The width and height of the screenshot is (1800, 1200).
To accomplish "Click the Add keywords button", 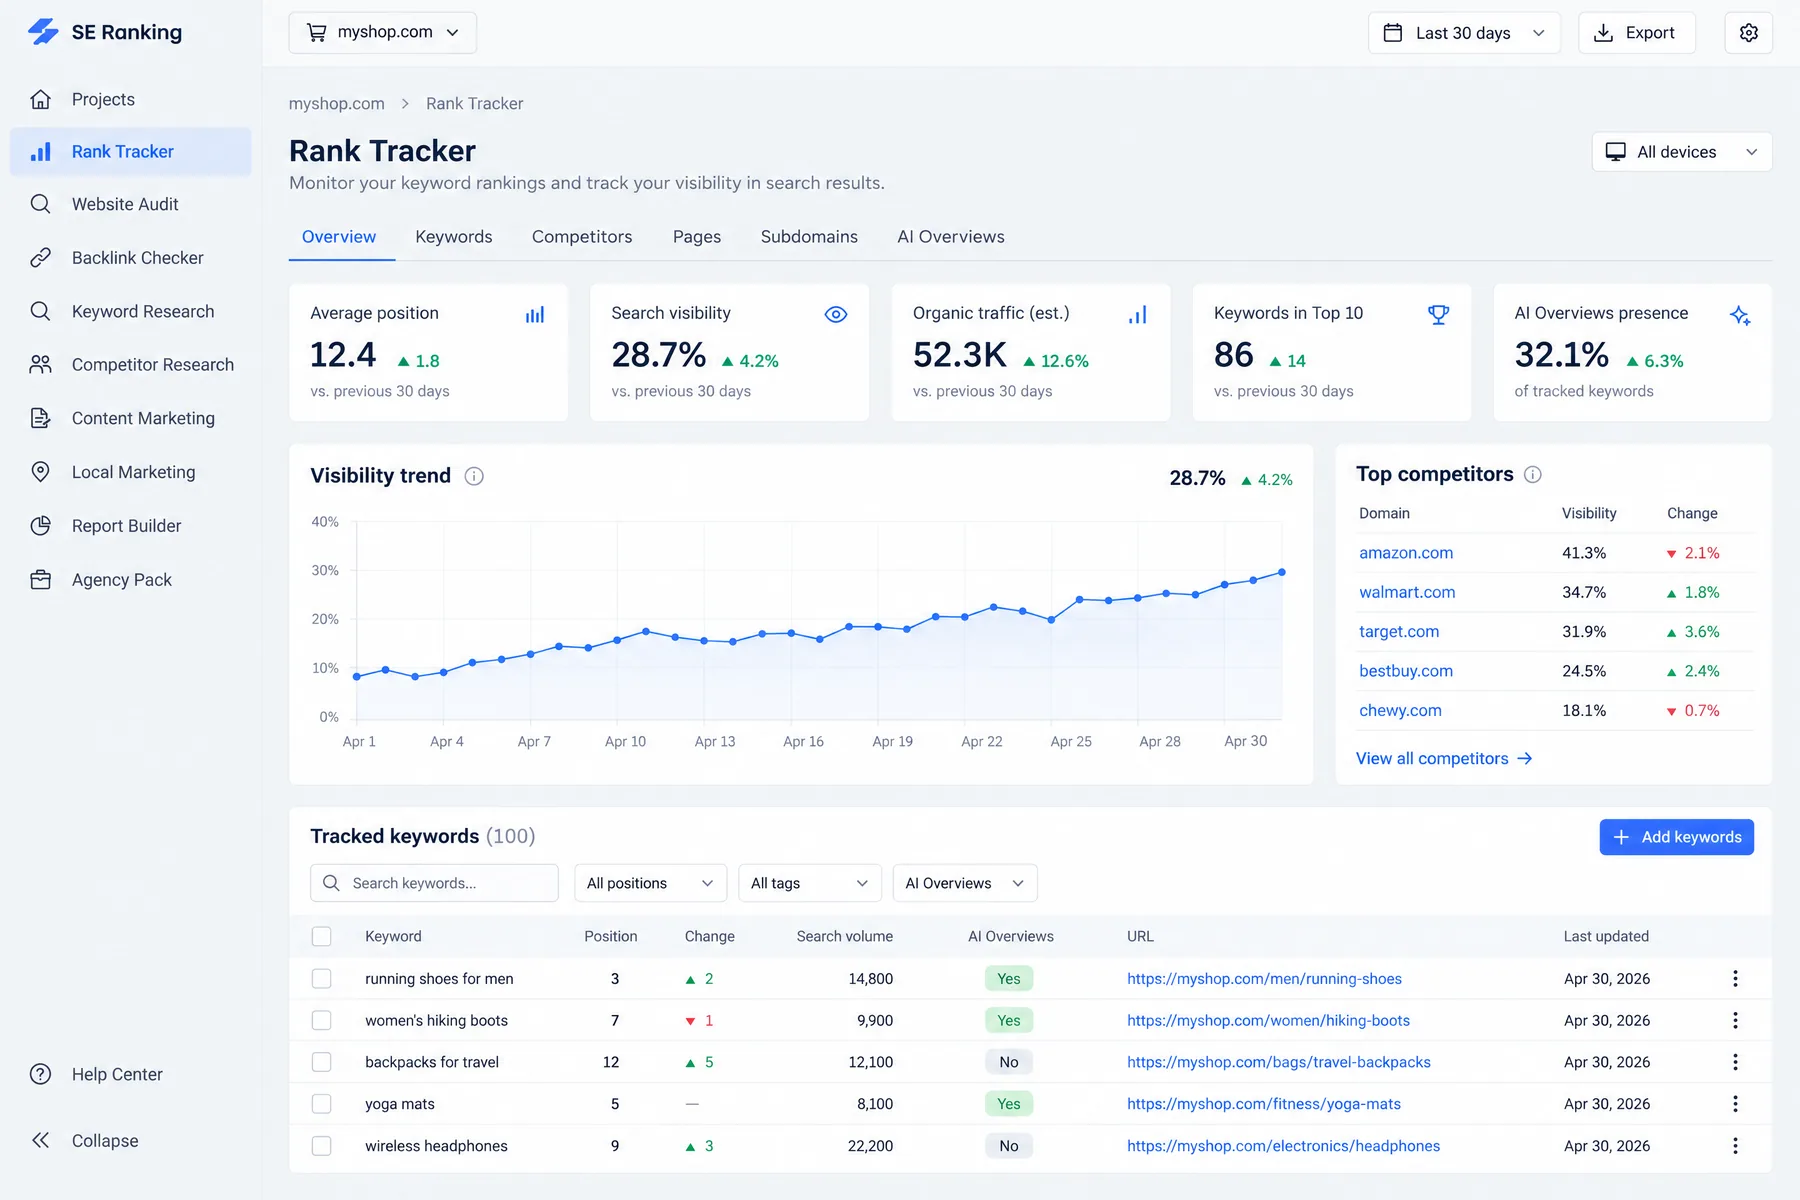I will (x=1677, y=837).
